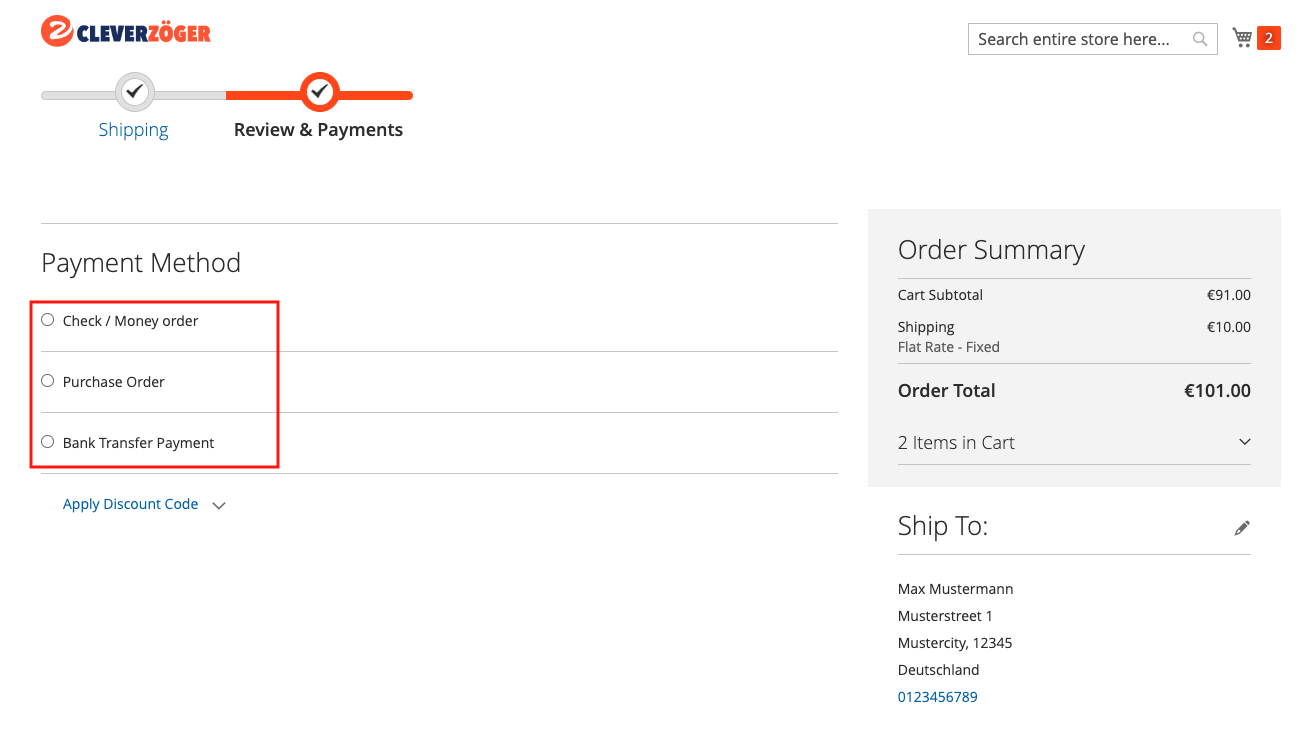Screen dimensions: 1312x730
Task: Expand the 2 Items in Cart list
Action: click(1074, 442)
